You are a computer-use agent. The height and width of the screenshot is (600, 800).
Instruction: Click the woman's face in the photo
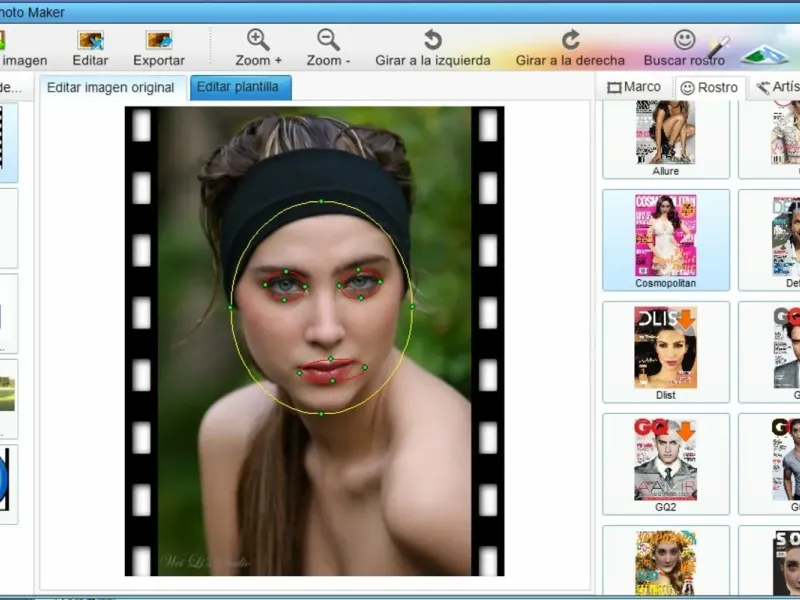[x=320, y=320]
